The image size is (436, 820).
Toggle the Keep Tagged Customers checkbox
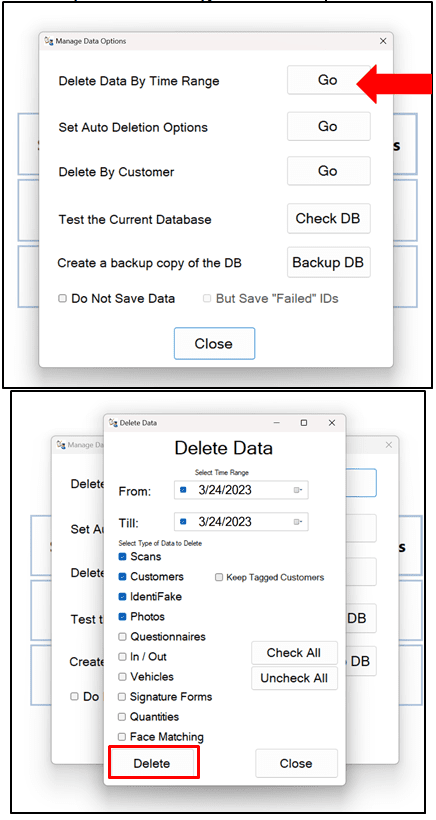(x=219, y=577)
